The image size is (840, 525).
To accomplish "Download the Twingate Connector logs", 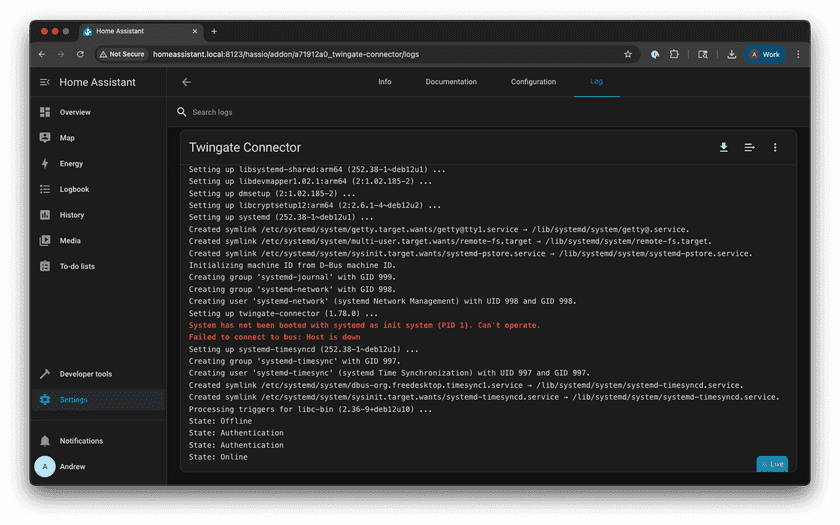I will click(724, 148).
